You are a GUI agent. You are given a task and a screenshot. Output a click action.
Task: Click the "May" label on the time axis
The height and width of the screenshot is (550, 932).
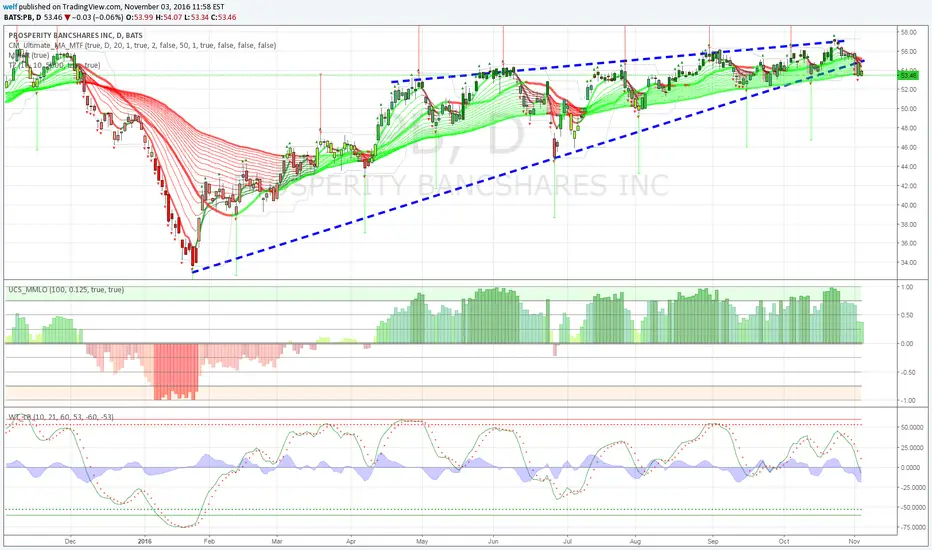[422, 542]
